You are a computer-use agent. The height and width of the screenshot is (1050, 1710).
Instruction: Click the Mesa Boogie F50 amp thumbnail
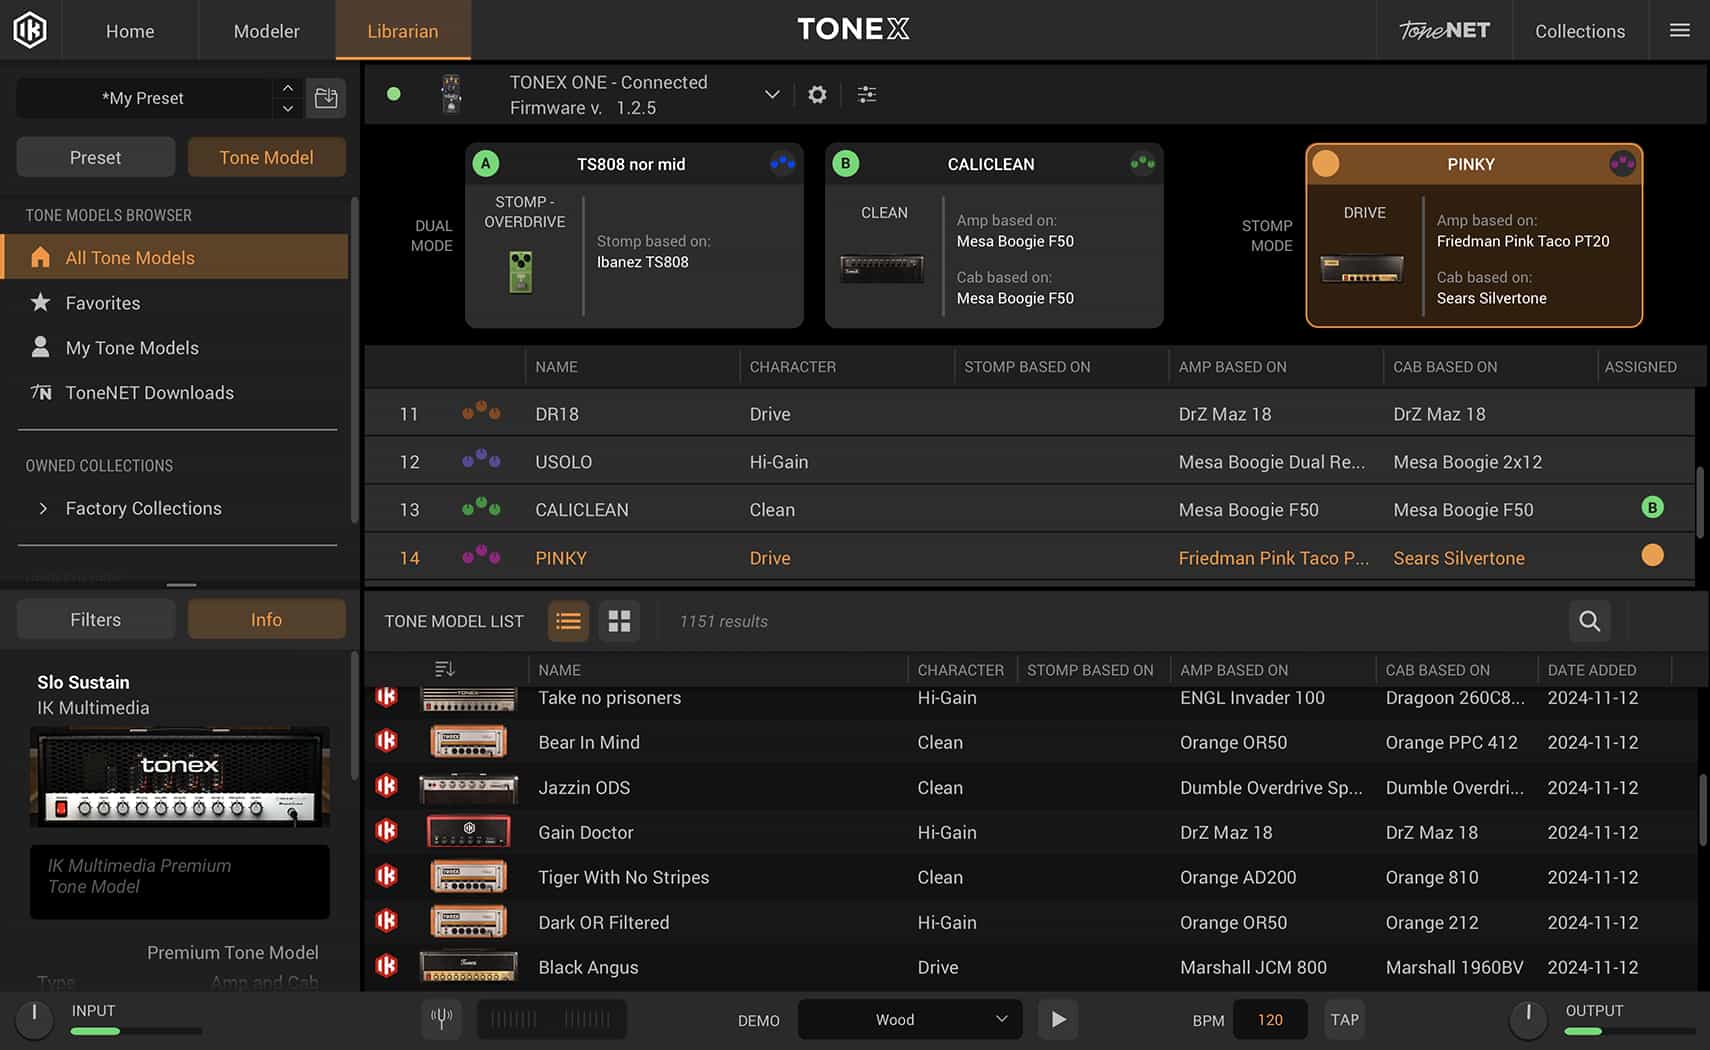(x=882, y=268)
